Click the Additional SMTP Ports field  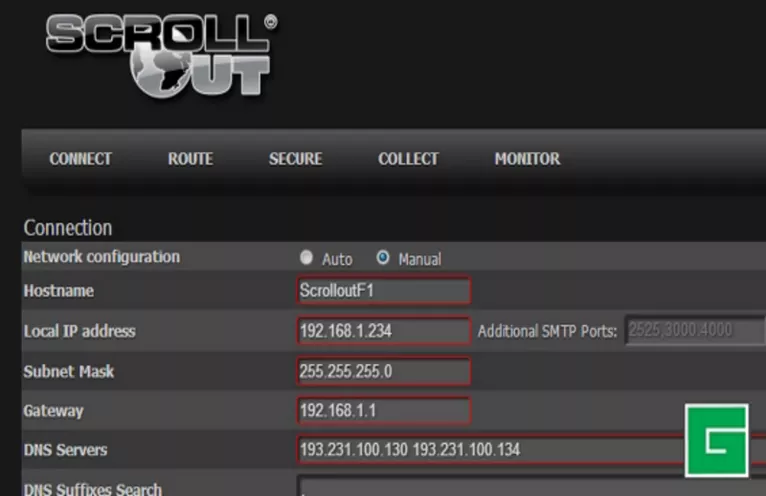[694, 331]
